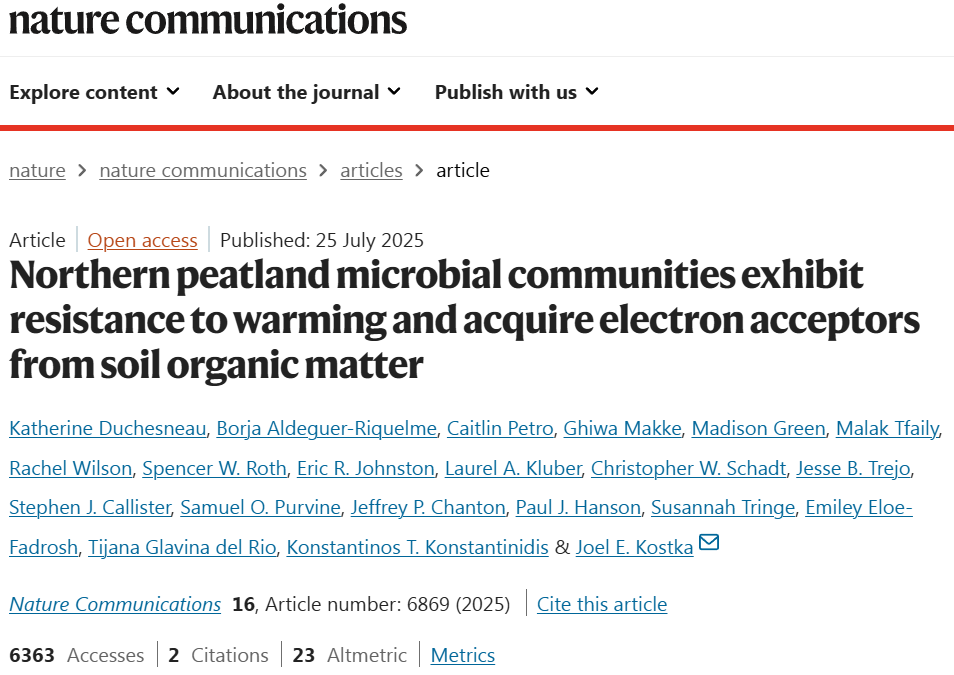The width and height of the screenshot is (954, 675).
Task: Click the email envelope icon beside Joel E. Kostka
Action: [x=709, y=542]
